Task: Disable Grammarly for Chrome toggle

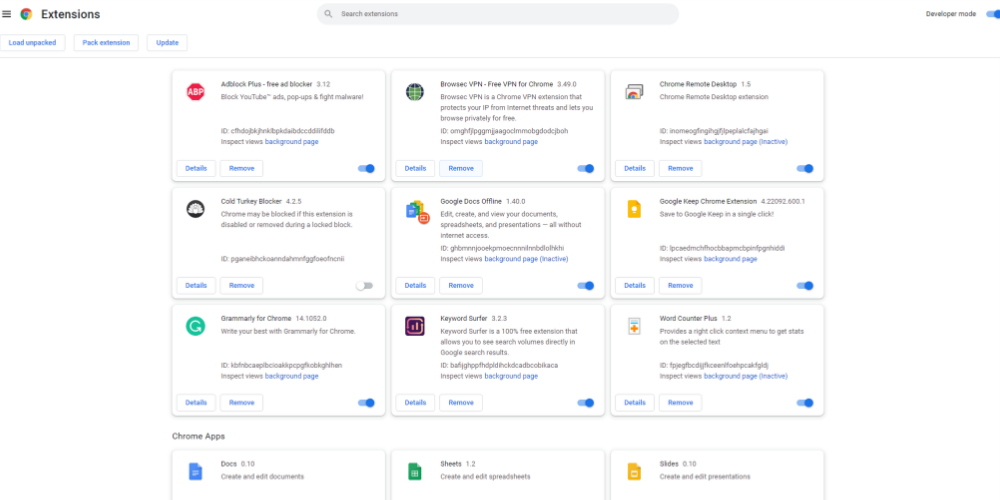Action: point(366,402)
